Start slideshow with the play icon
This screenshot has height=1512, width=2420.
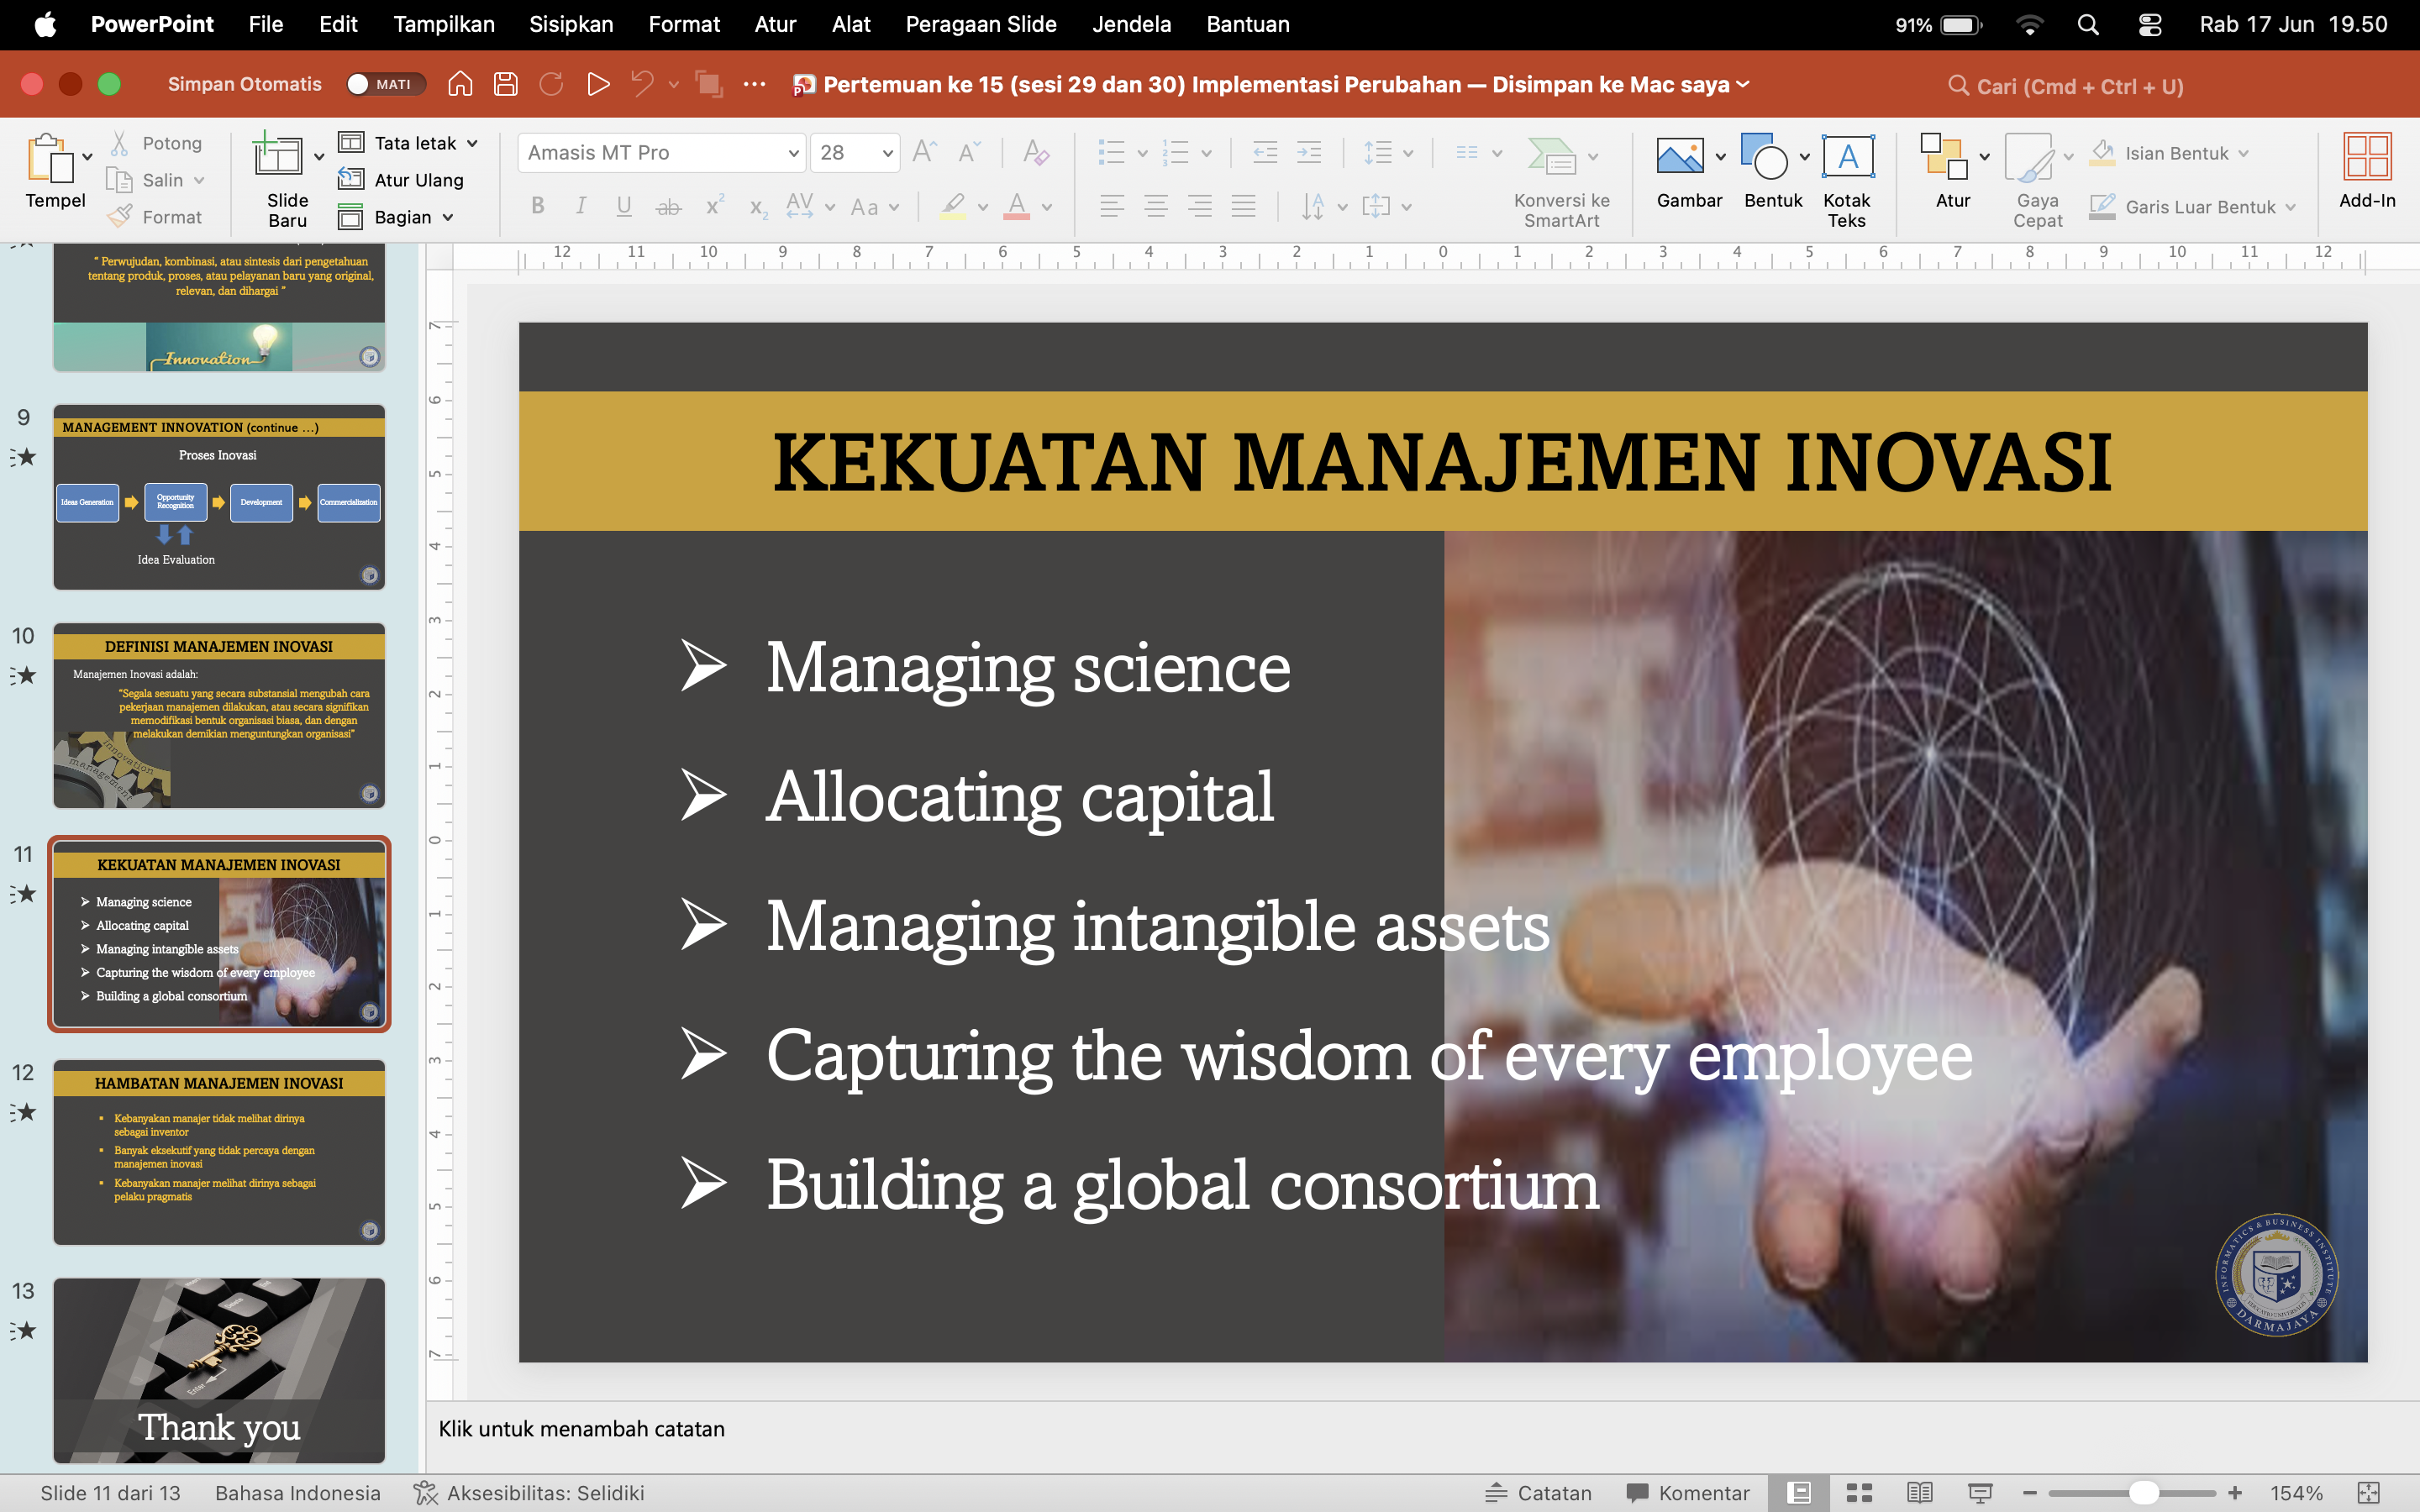pos(598,84)
